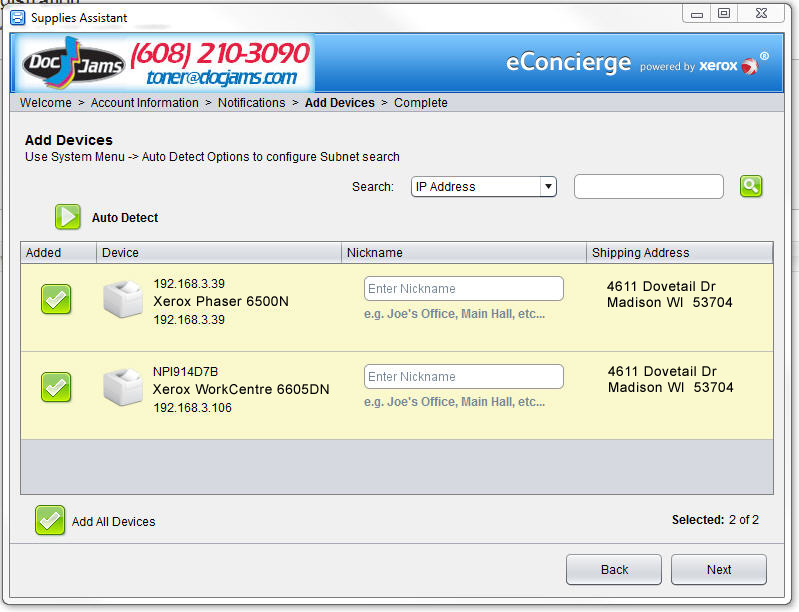The height and width of the screenshot is (612, 799).
Task: Click the Supplies Assistant title bar icon
Action: (18, 18)
